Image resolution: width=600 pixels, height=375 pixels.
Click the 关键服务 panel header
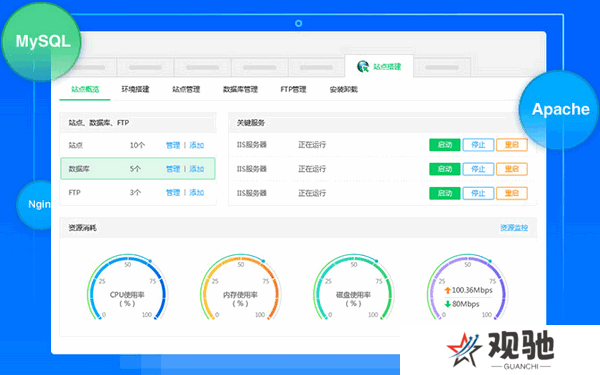(x=382, y=123)
